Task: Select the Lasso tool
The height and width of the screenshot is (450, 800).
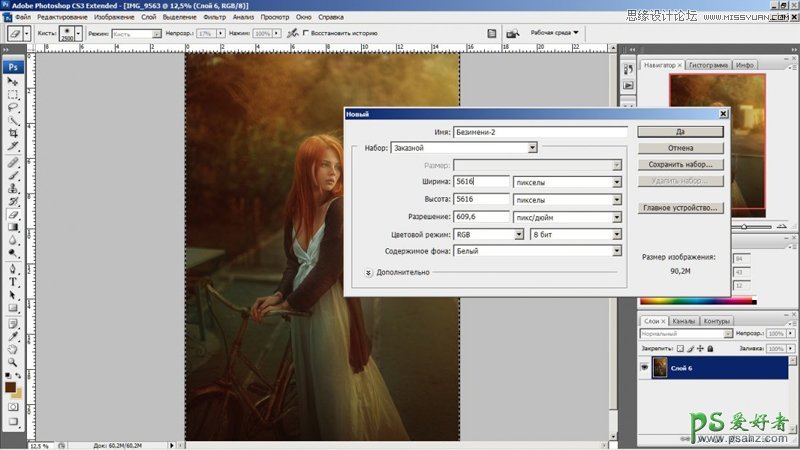Action: (13, 106)
